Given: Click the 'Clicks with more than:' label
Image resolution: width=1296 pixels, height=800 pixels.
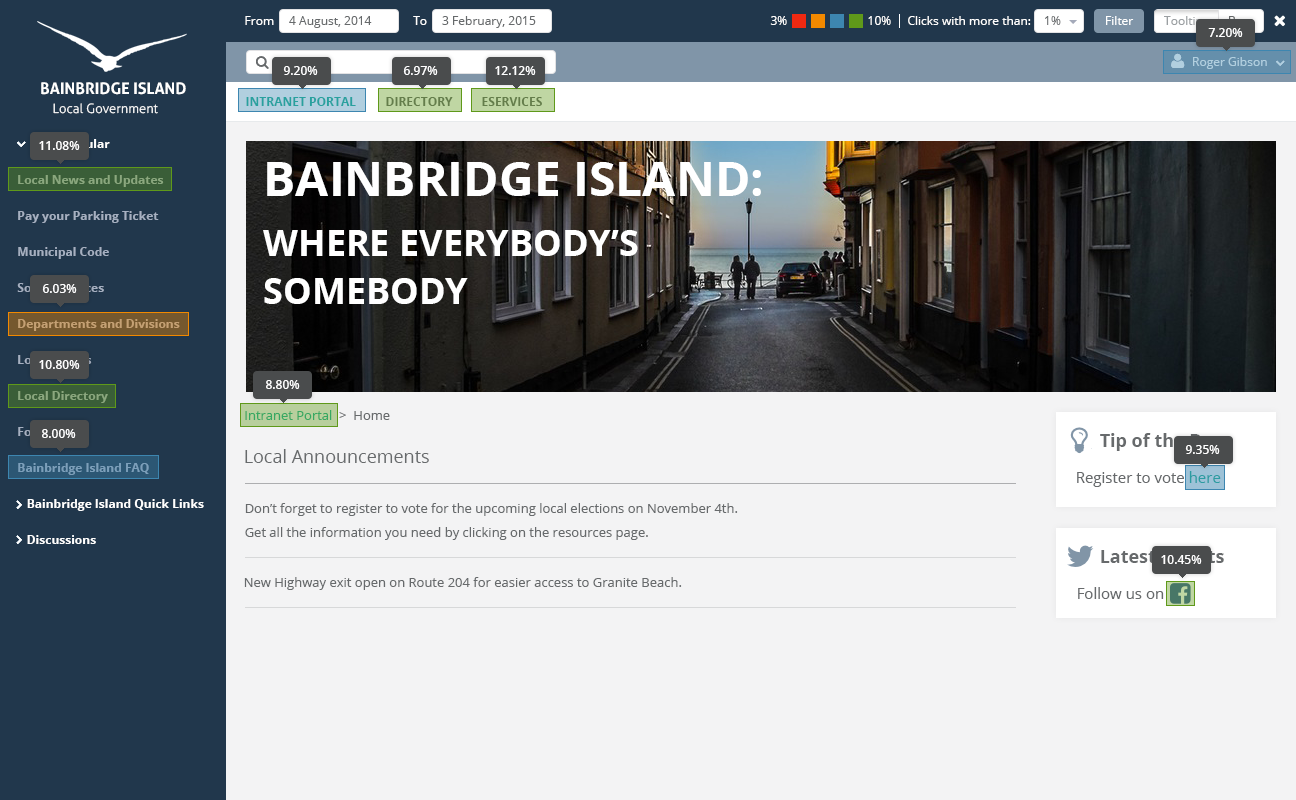Looking at the screenshot, I should click(x=969, y=21).
